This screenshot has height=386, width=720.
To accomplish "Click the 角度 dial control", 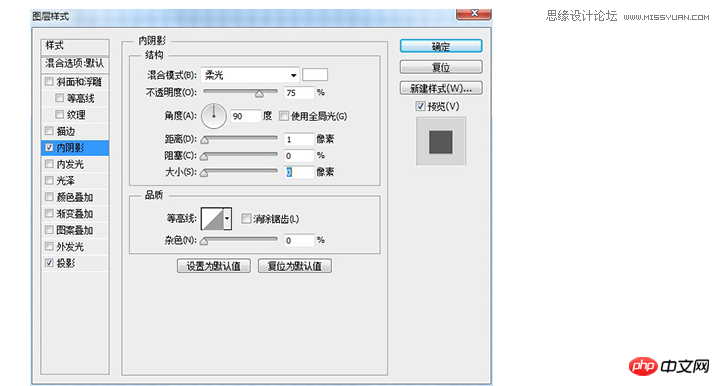I will (214, 116).
